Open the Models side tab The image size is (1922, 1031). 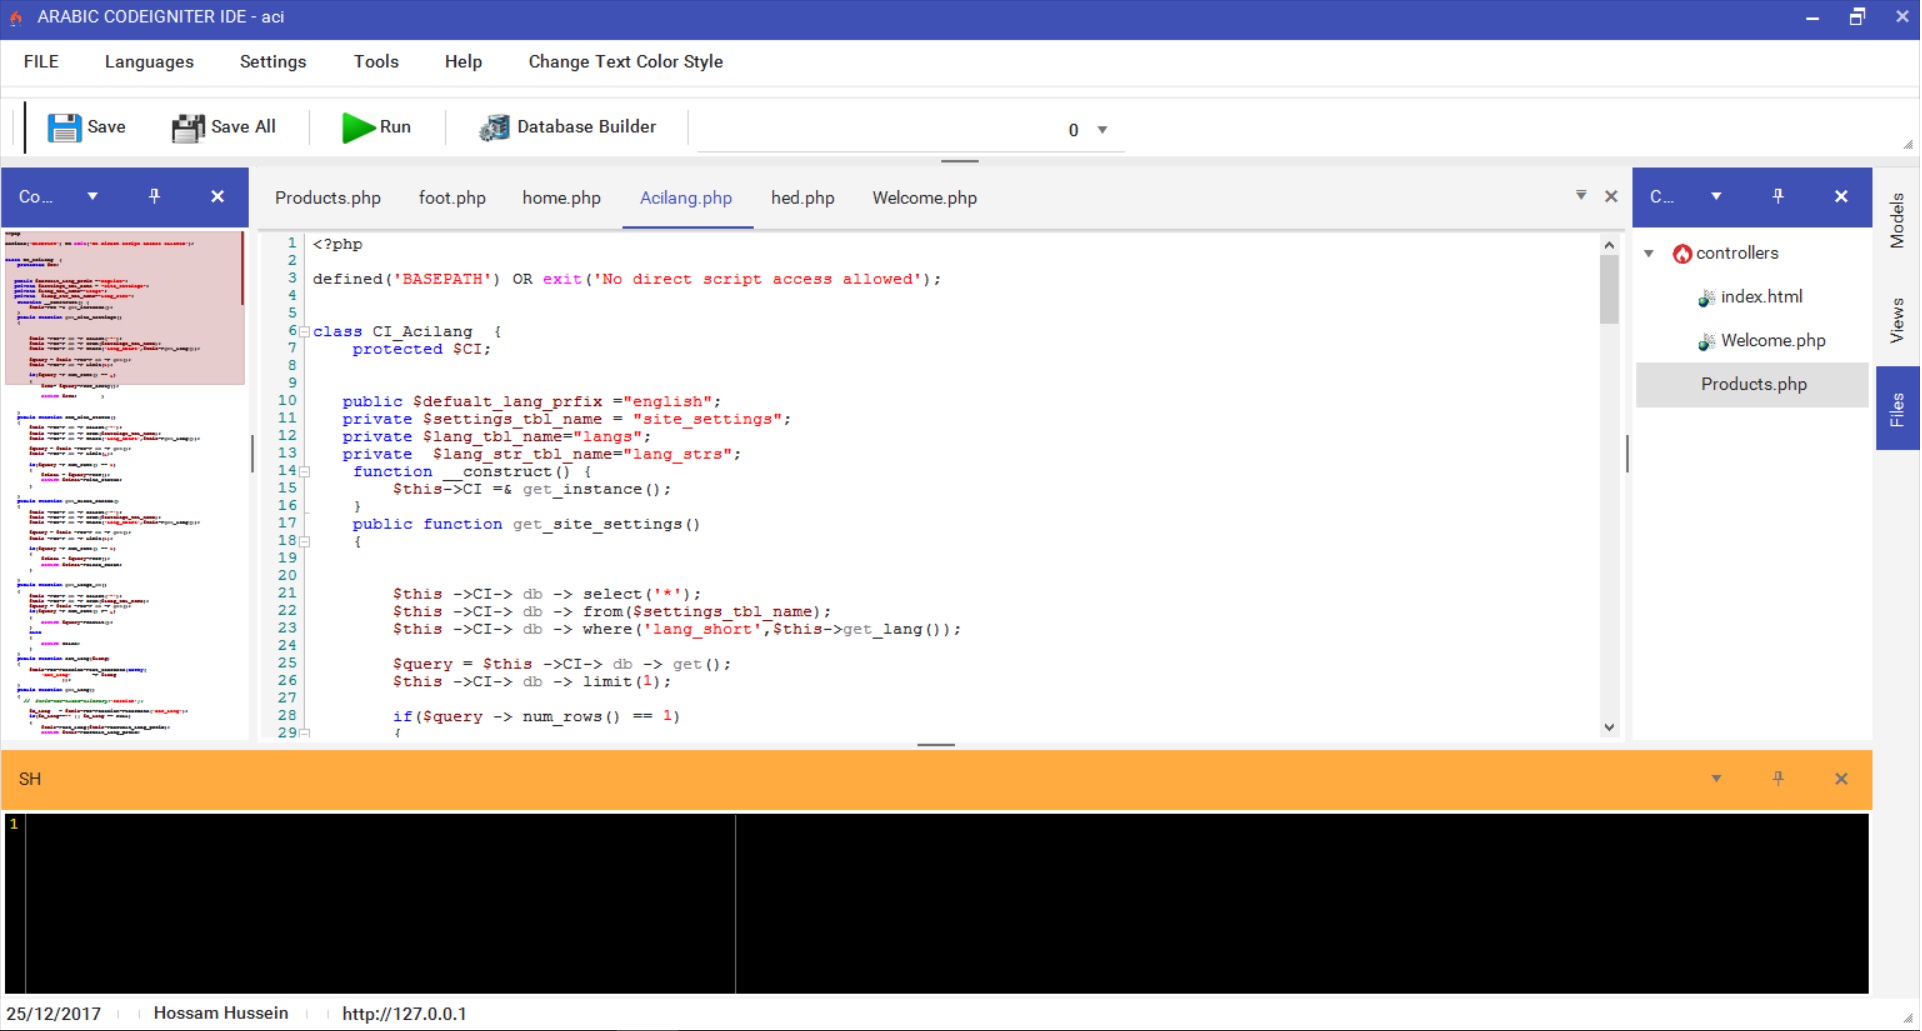[x=1896, y=221]
